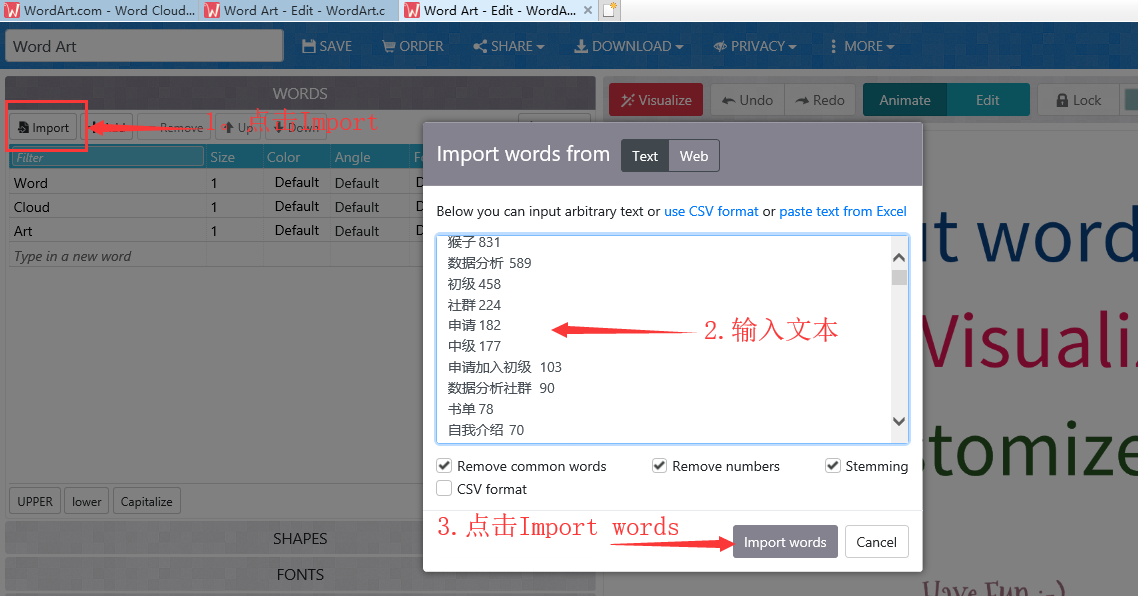The height and width of the screenshot is (596, 1138).
Task: Select the 'Art' row in words table
Action: (x=216, y=231)
